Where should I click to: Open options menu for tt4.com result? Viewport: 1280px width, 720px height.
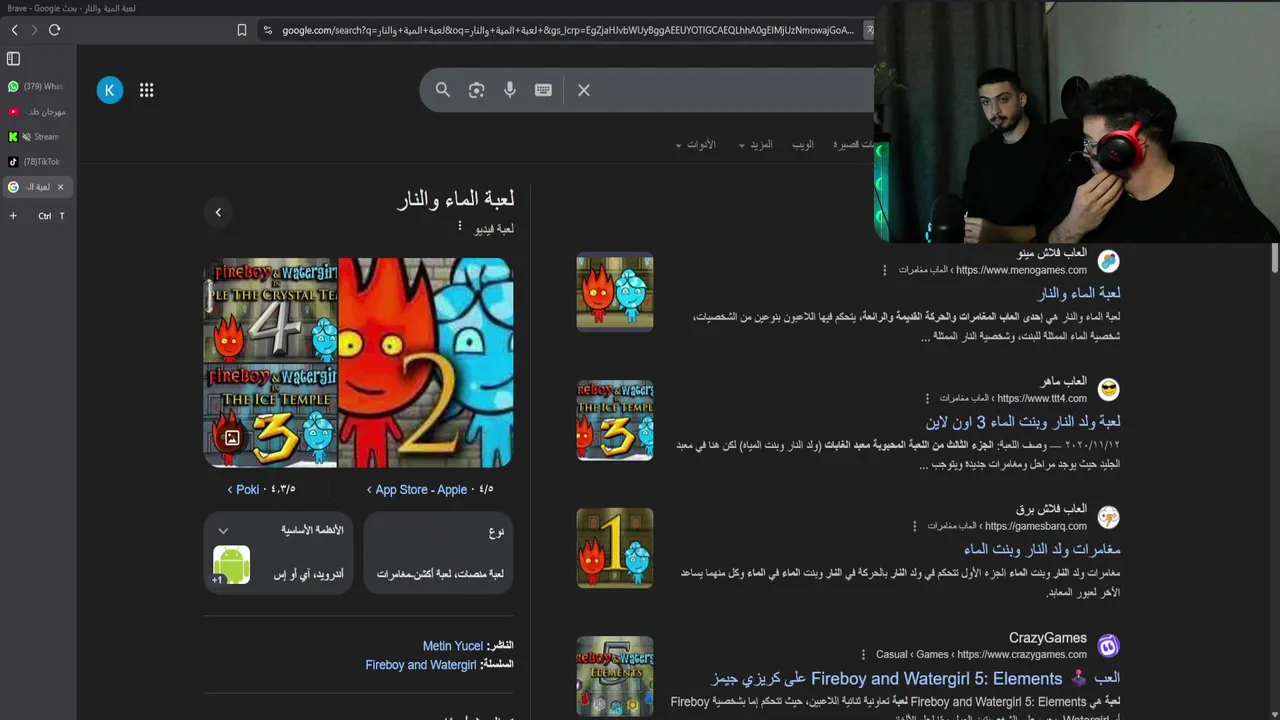click(927, 398)
